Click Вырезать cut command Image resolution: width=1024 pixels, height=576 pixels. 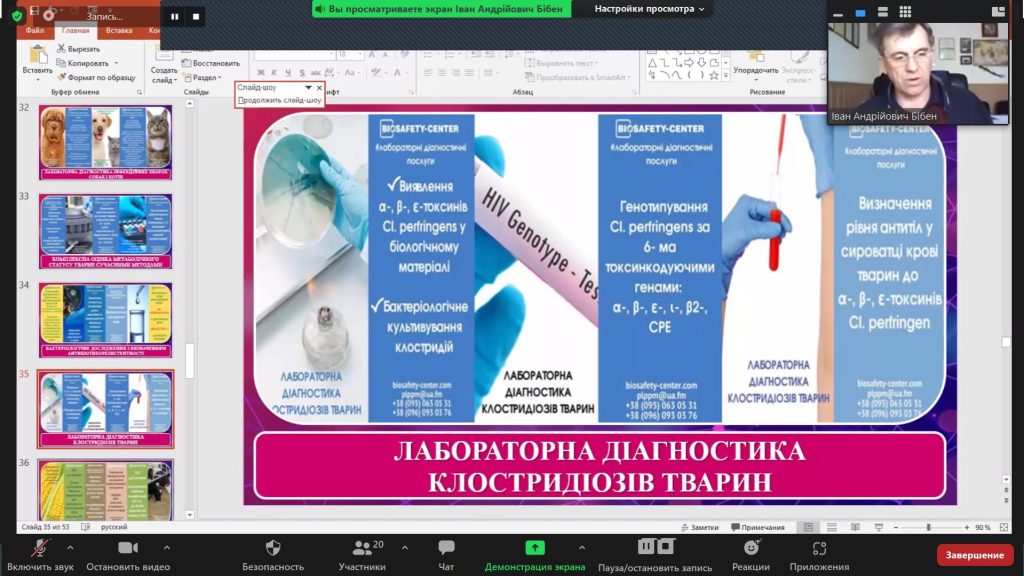click(78, 49)
